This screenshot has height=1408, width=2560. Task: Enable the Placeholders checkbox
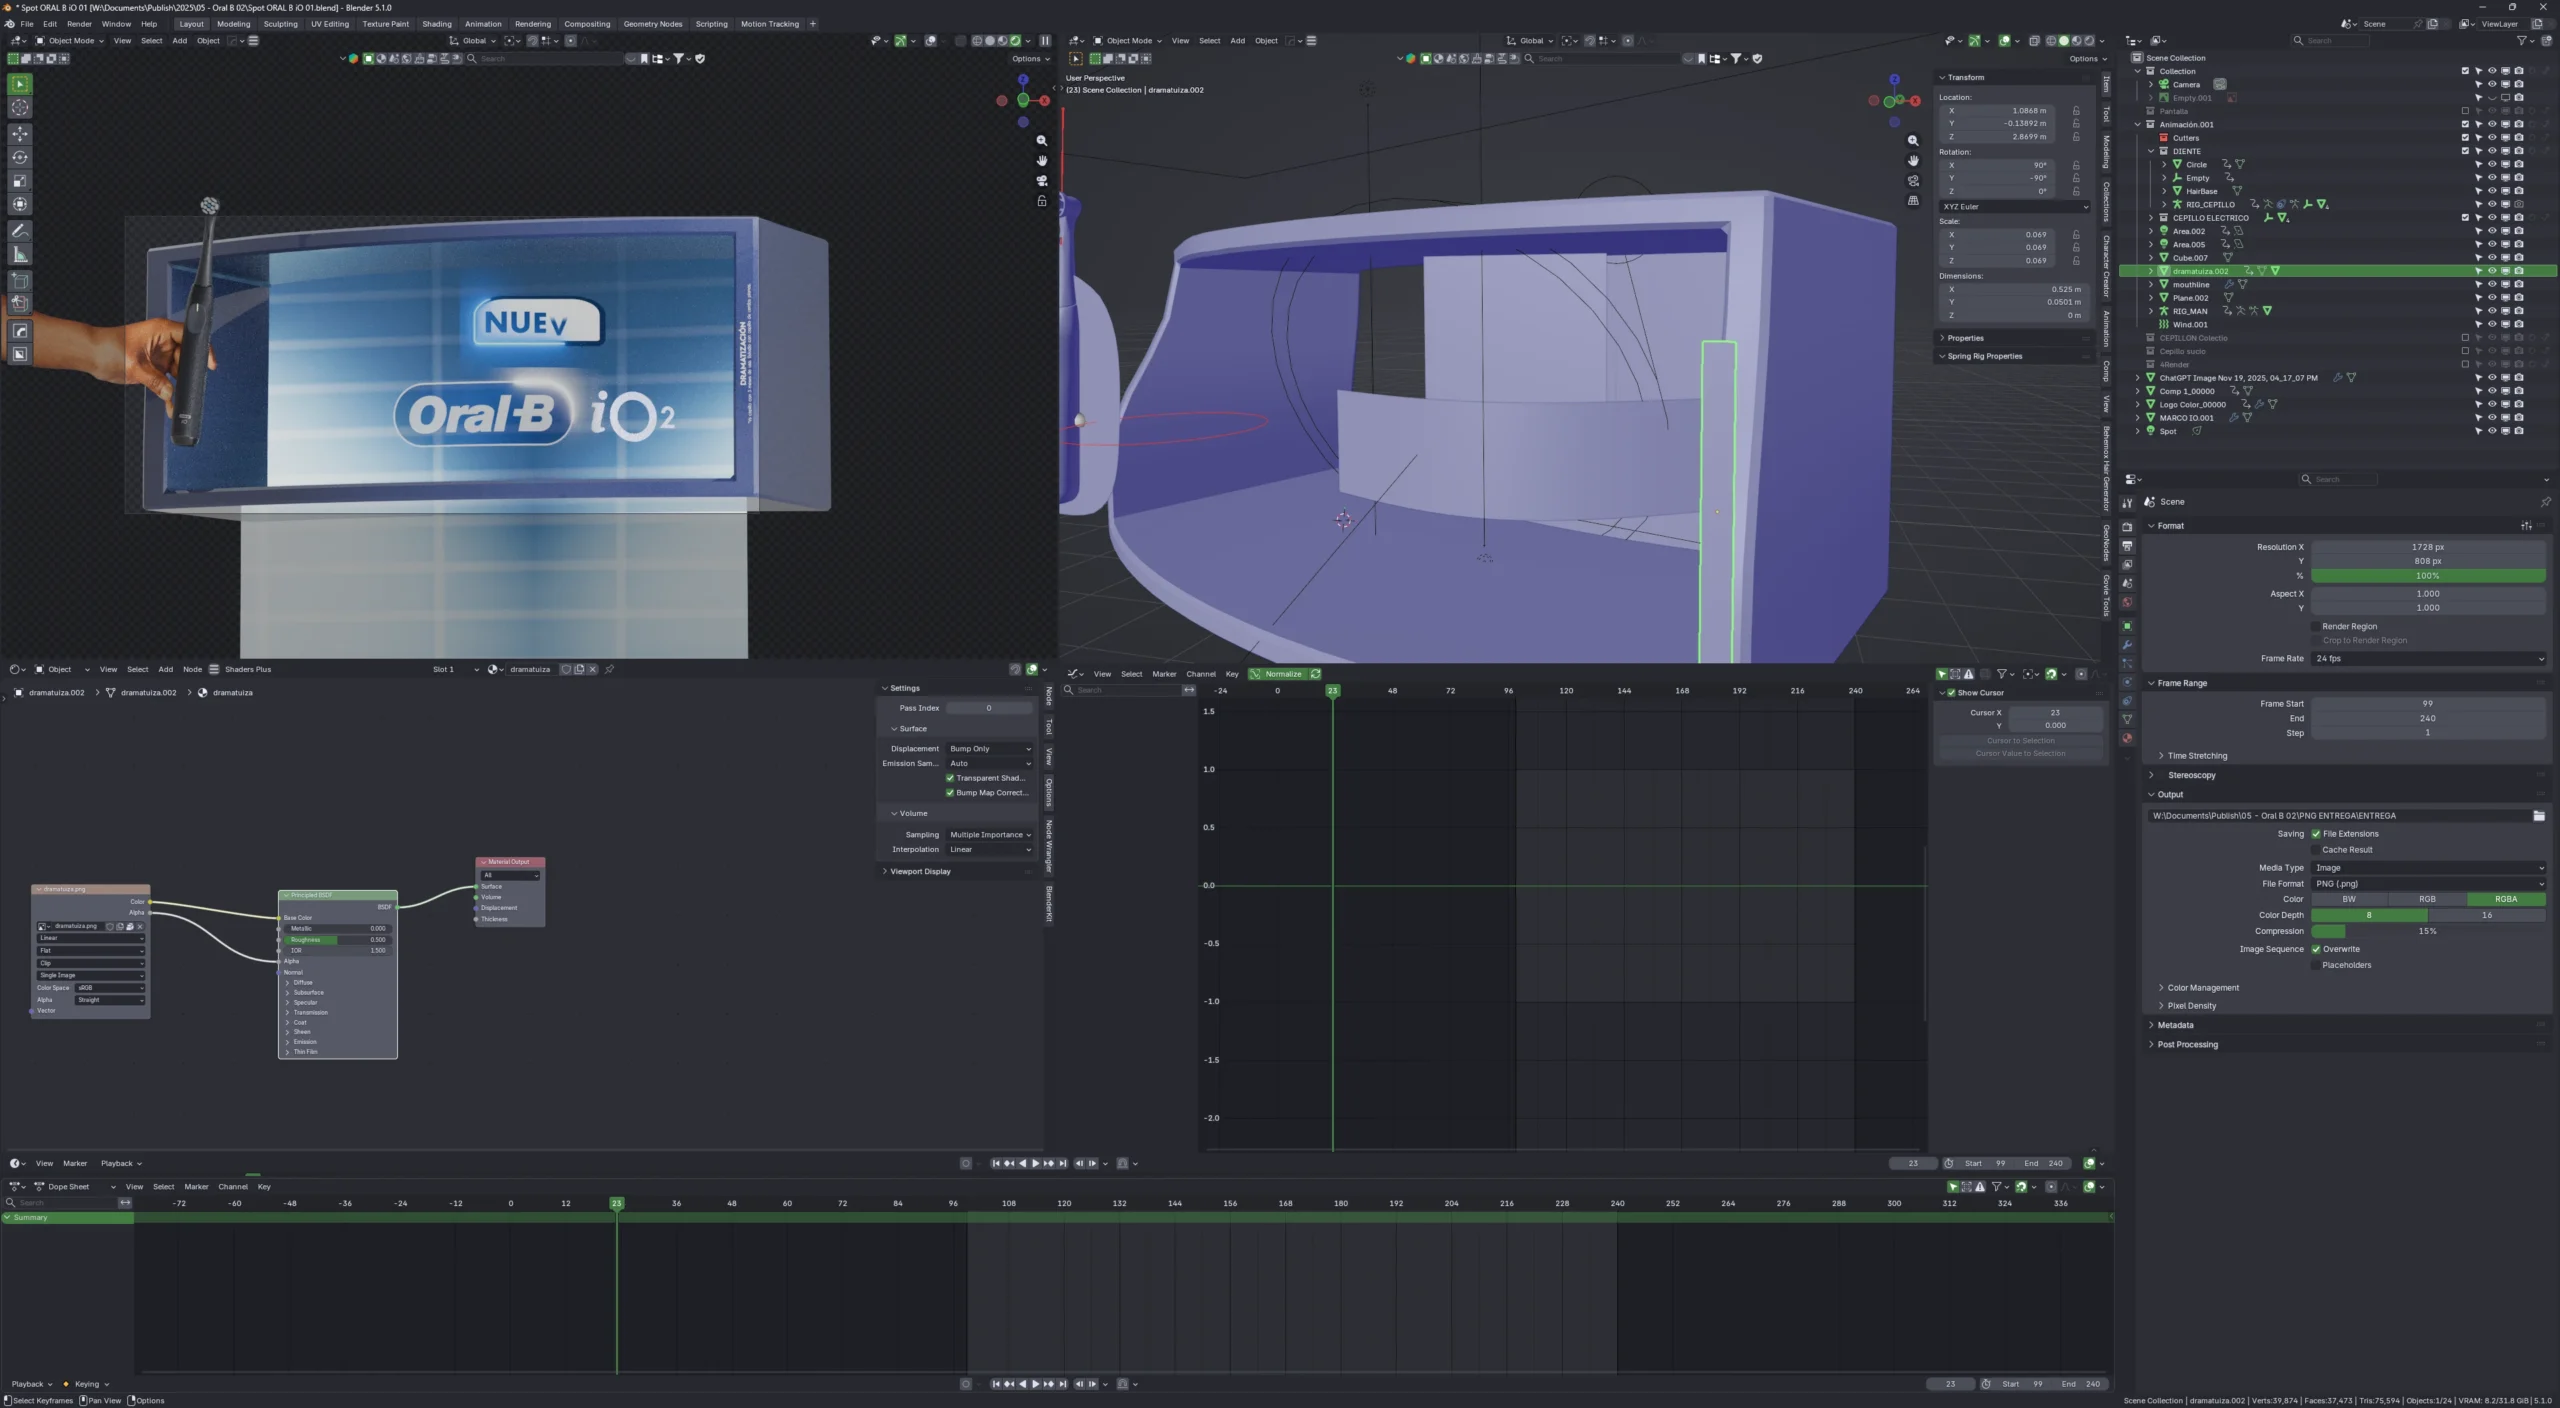(2316, 966)
